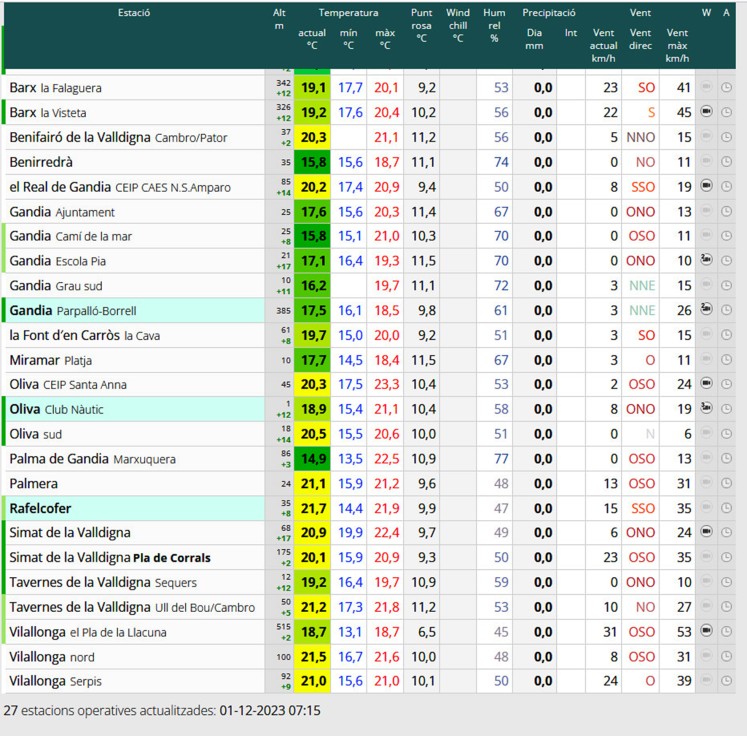The width and height of the screenshot is (747, 736).
Task: Click the clock icon for Rafelcofer
Action: pyautogui.click(x=727, y=508)
